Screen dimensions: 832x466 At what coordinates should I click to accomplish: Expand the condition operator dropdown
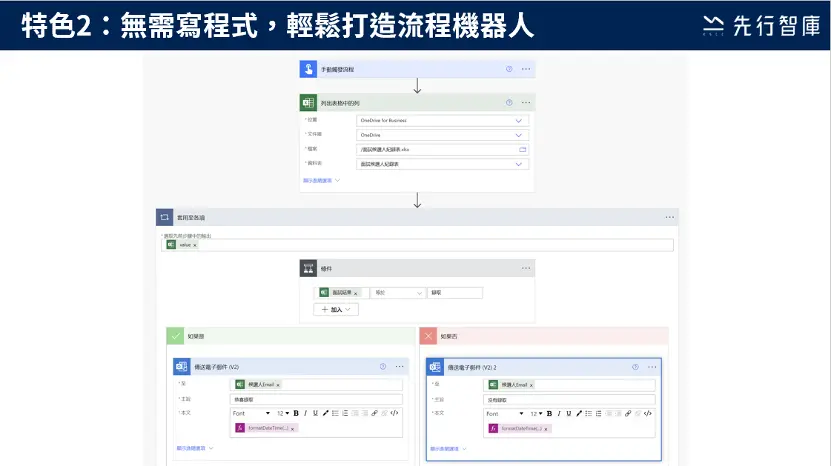pyautogui.click(x=419, y=293)
